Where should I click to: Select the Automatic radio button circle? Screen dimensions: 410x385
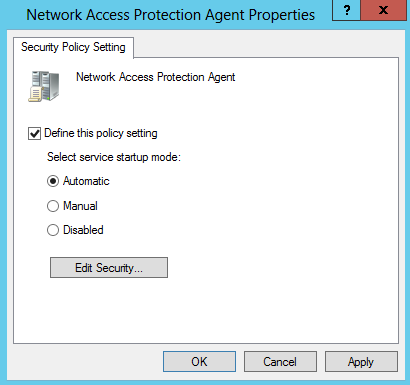point(53,181)
